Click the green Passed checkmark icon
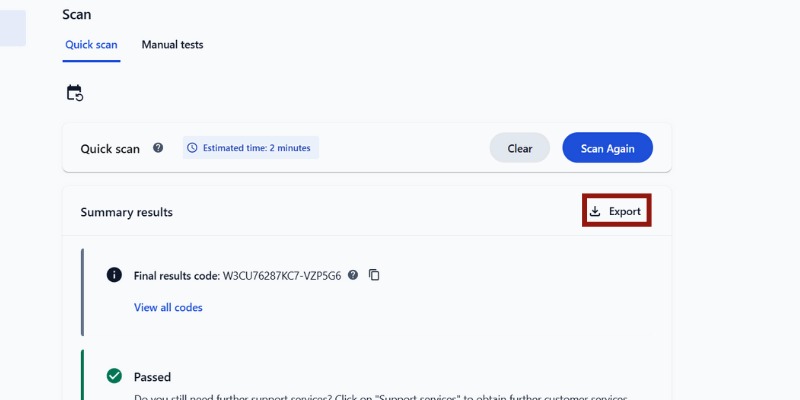The height and width of the screenshot is (400, 800). point(115,377)
